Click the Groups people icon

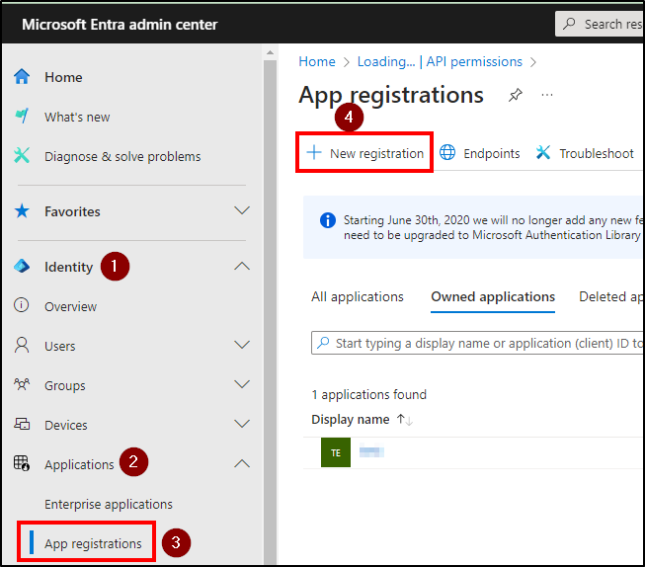[x=22, y=384]
